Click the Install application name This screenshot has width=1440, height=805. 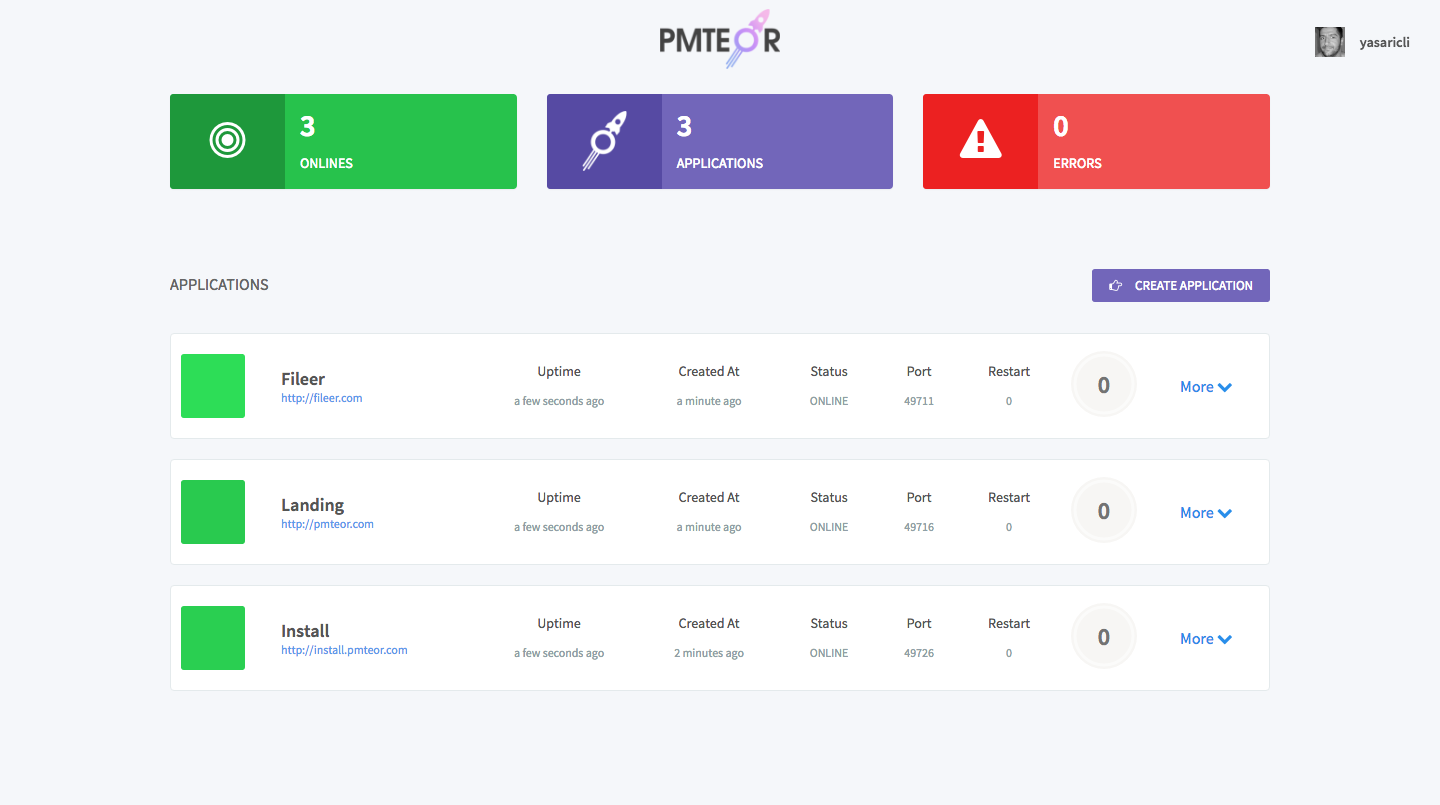click(x=305, y=631)
